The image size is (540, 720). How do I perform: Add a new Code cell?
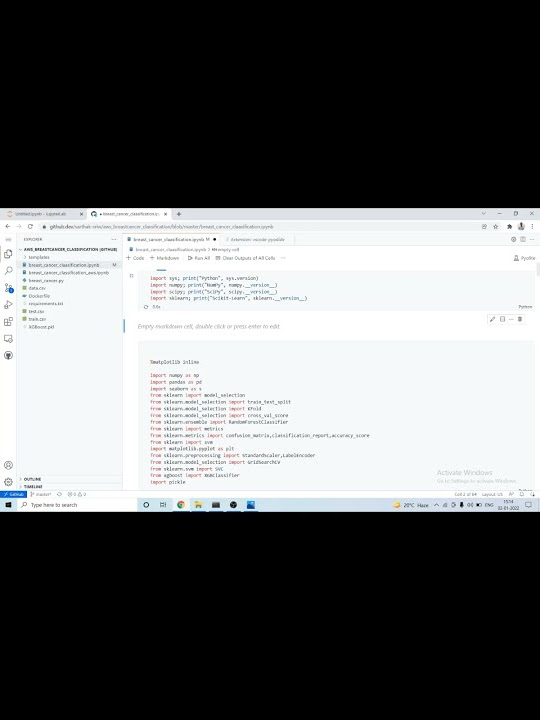pyautogui.click(x=135, y=258)
